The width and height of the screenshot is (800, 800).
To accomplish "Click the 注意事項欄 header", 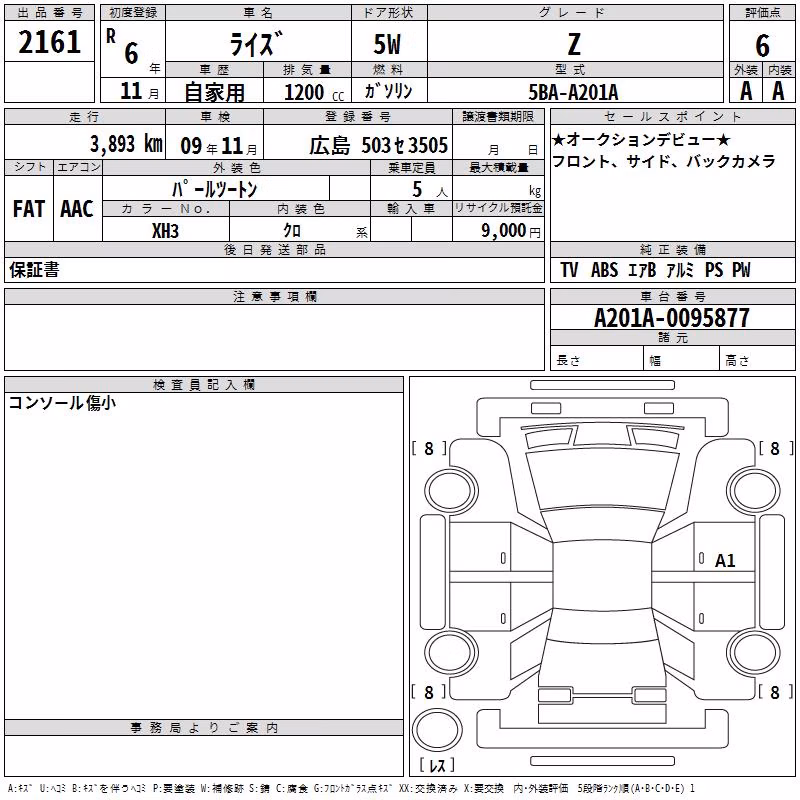I will point(275,296).
